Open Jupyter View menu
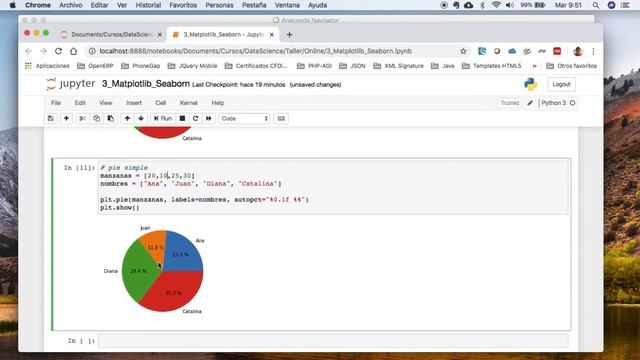640x360 pixels. [x=106, y=103]
